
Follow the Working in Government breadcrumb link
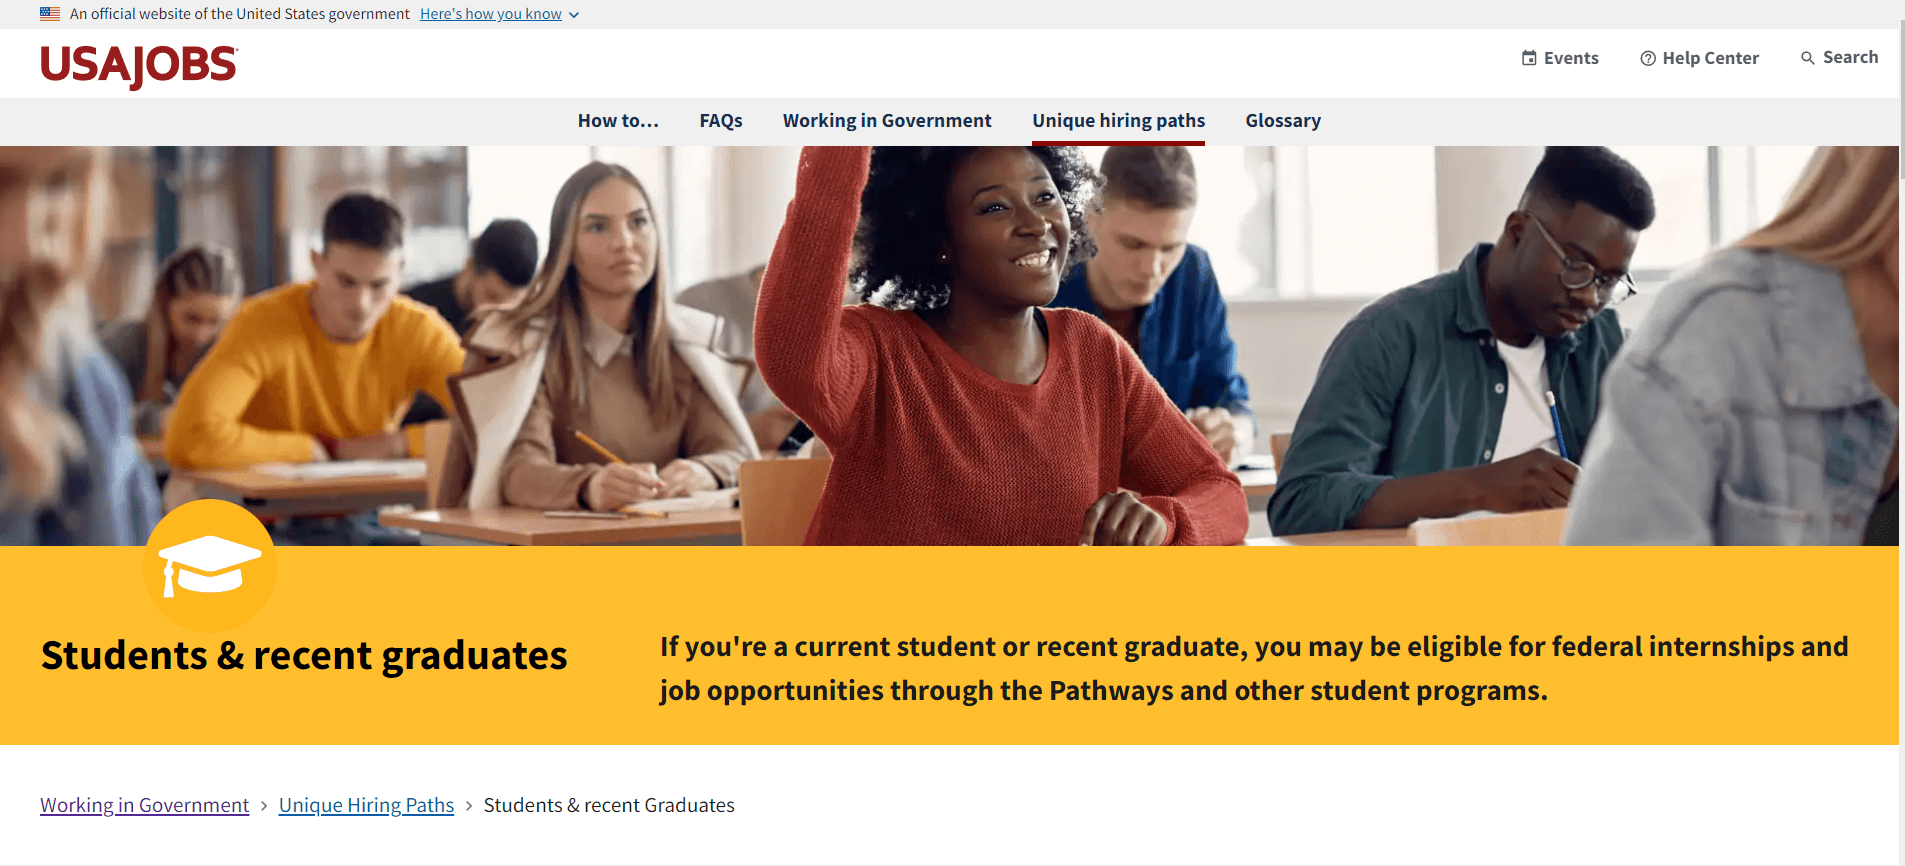click(x=144, y=805)
